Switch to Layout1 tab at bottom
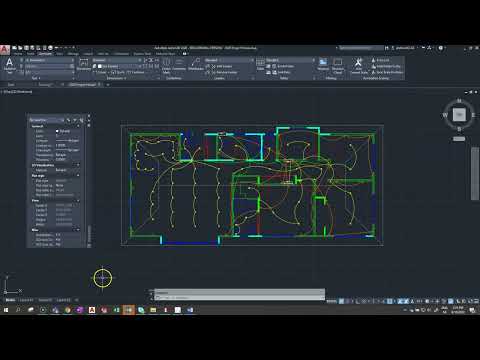Viewport: 480px width, 360px height. coord(26,300)
